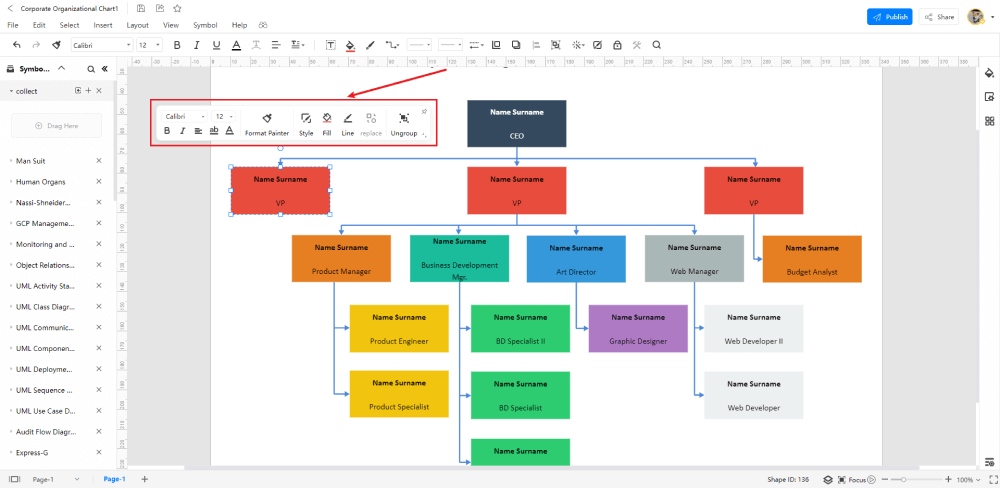Image resolution: width=1000 pixels, height=489 pixels.
Task: Click the Share button
Action: (x=939, y=17)
